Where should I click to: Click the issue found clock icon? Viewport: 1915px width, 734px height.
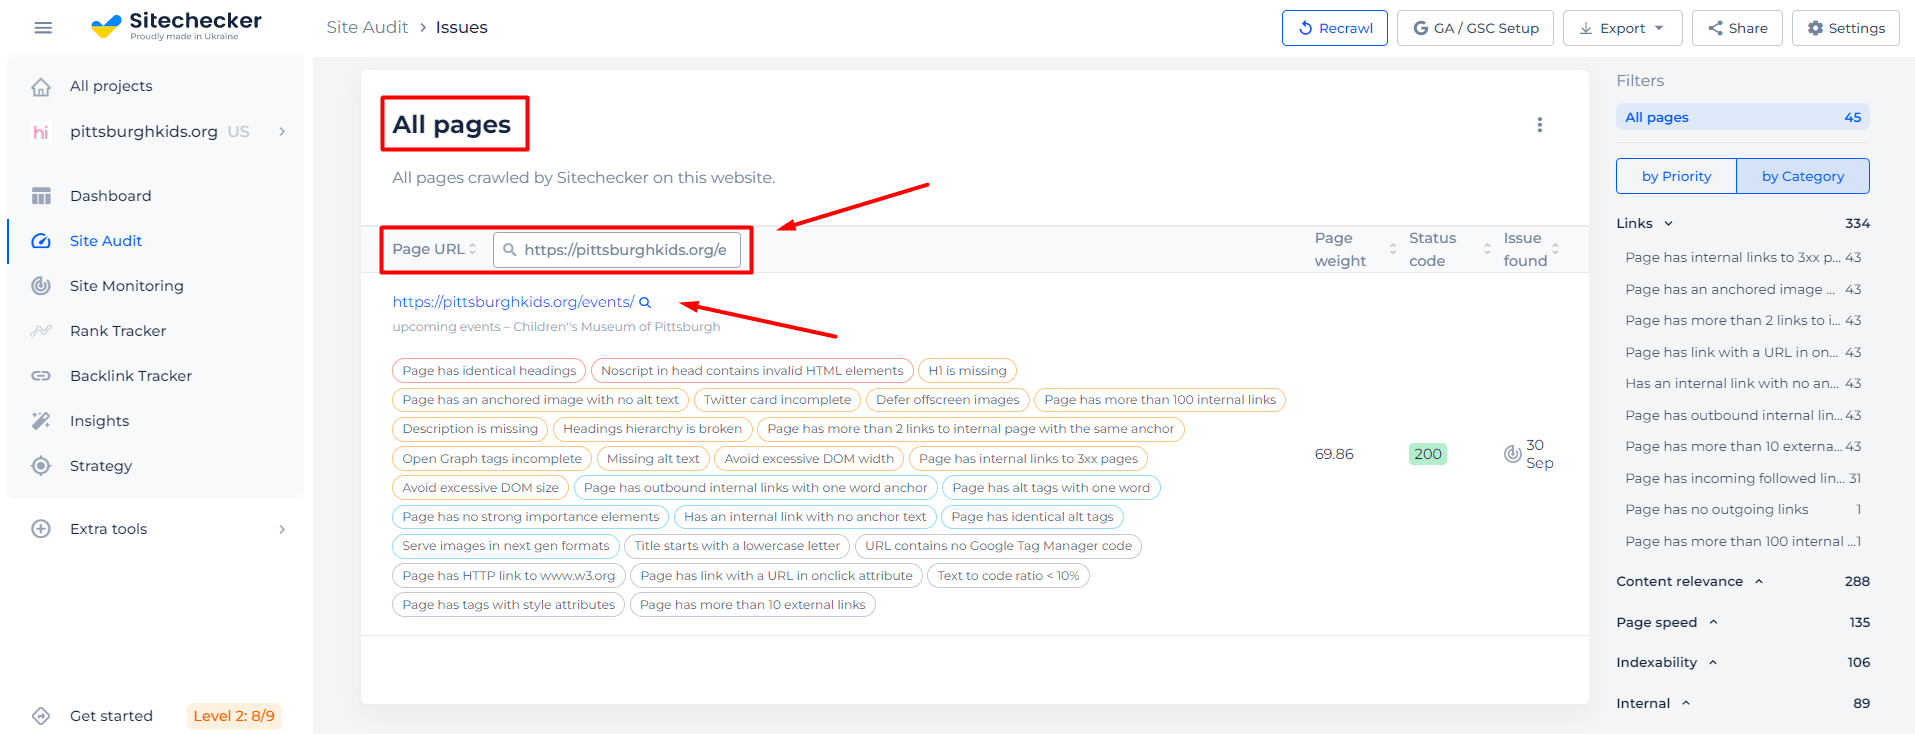click(x=1513, y=454)
